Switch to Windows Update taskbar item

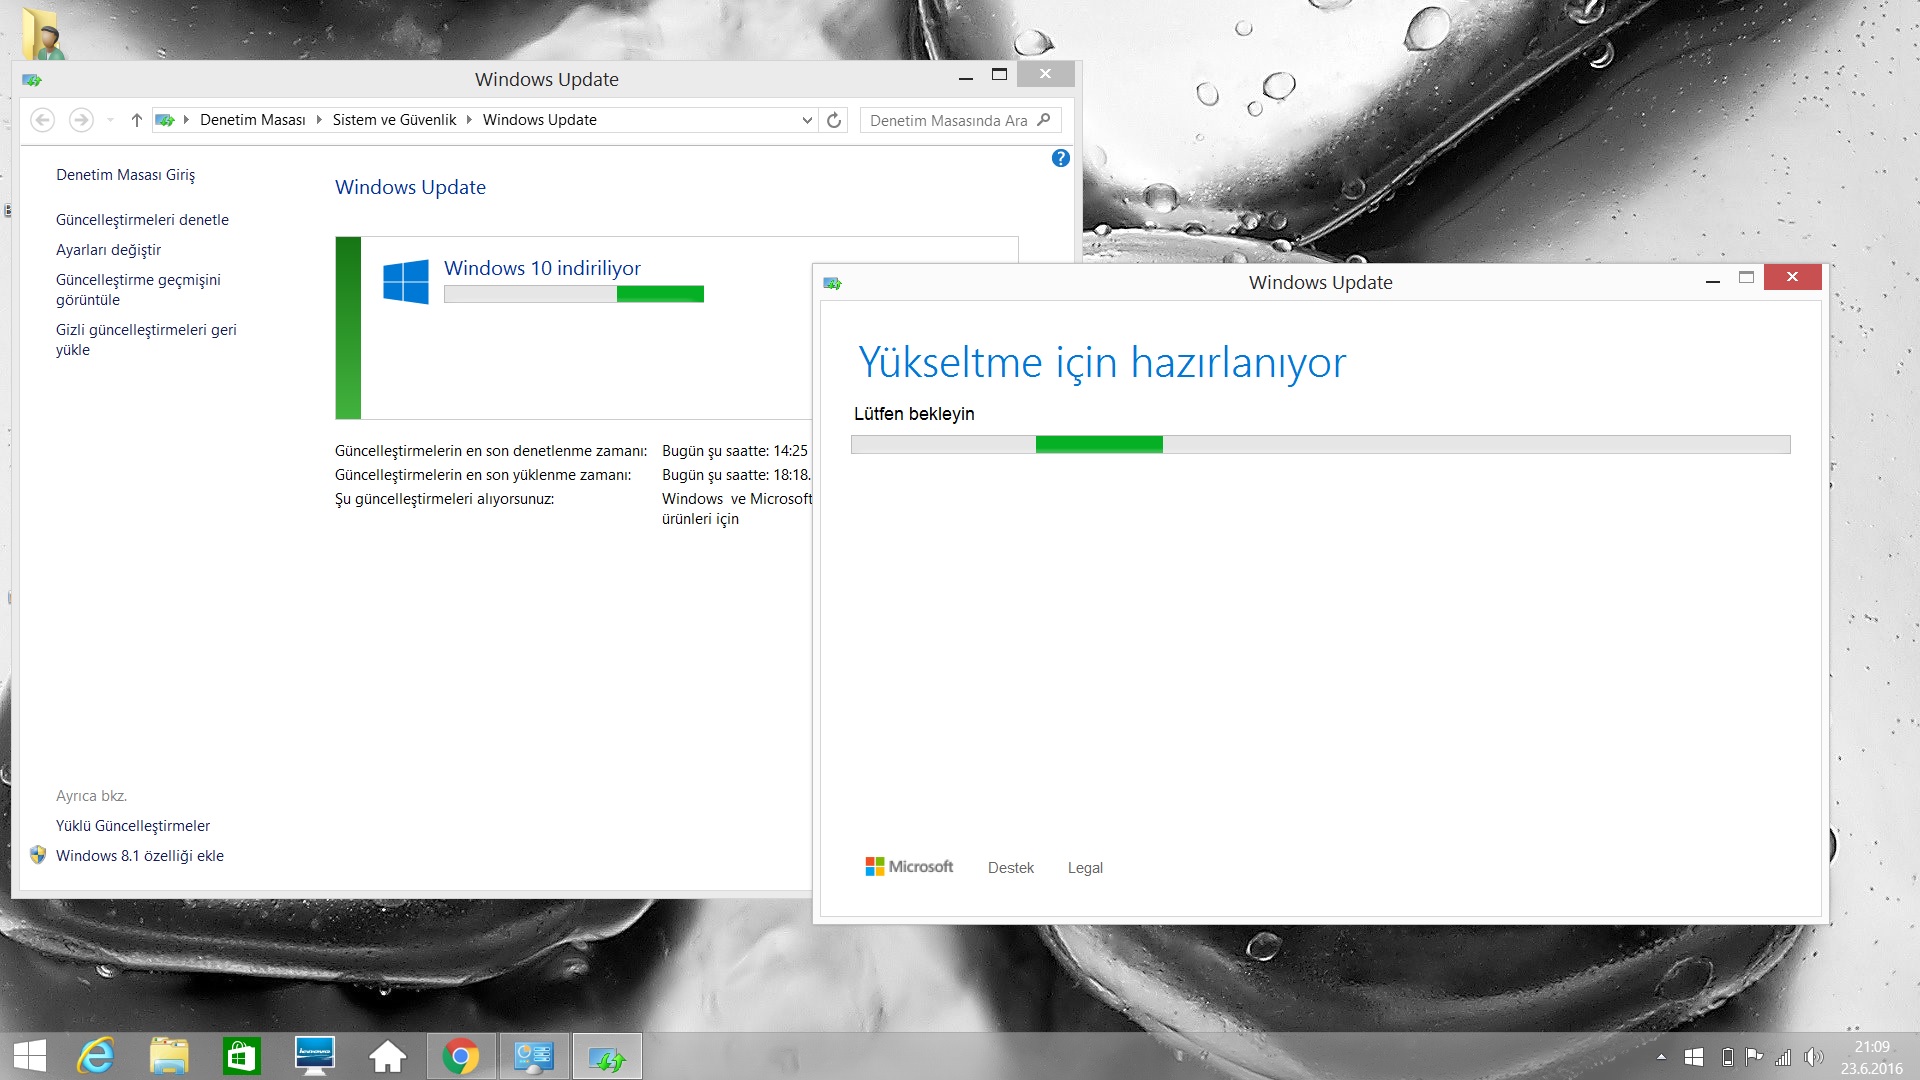pos(607,1056)
